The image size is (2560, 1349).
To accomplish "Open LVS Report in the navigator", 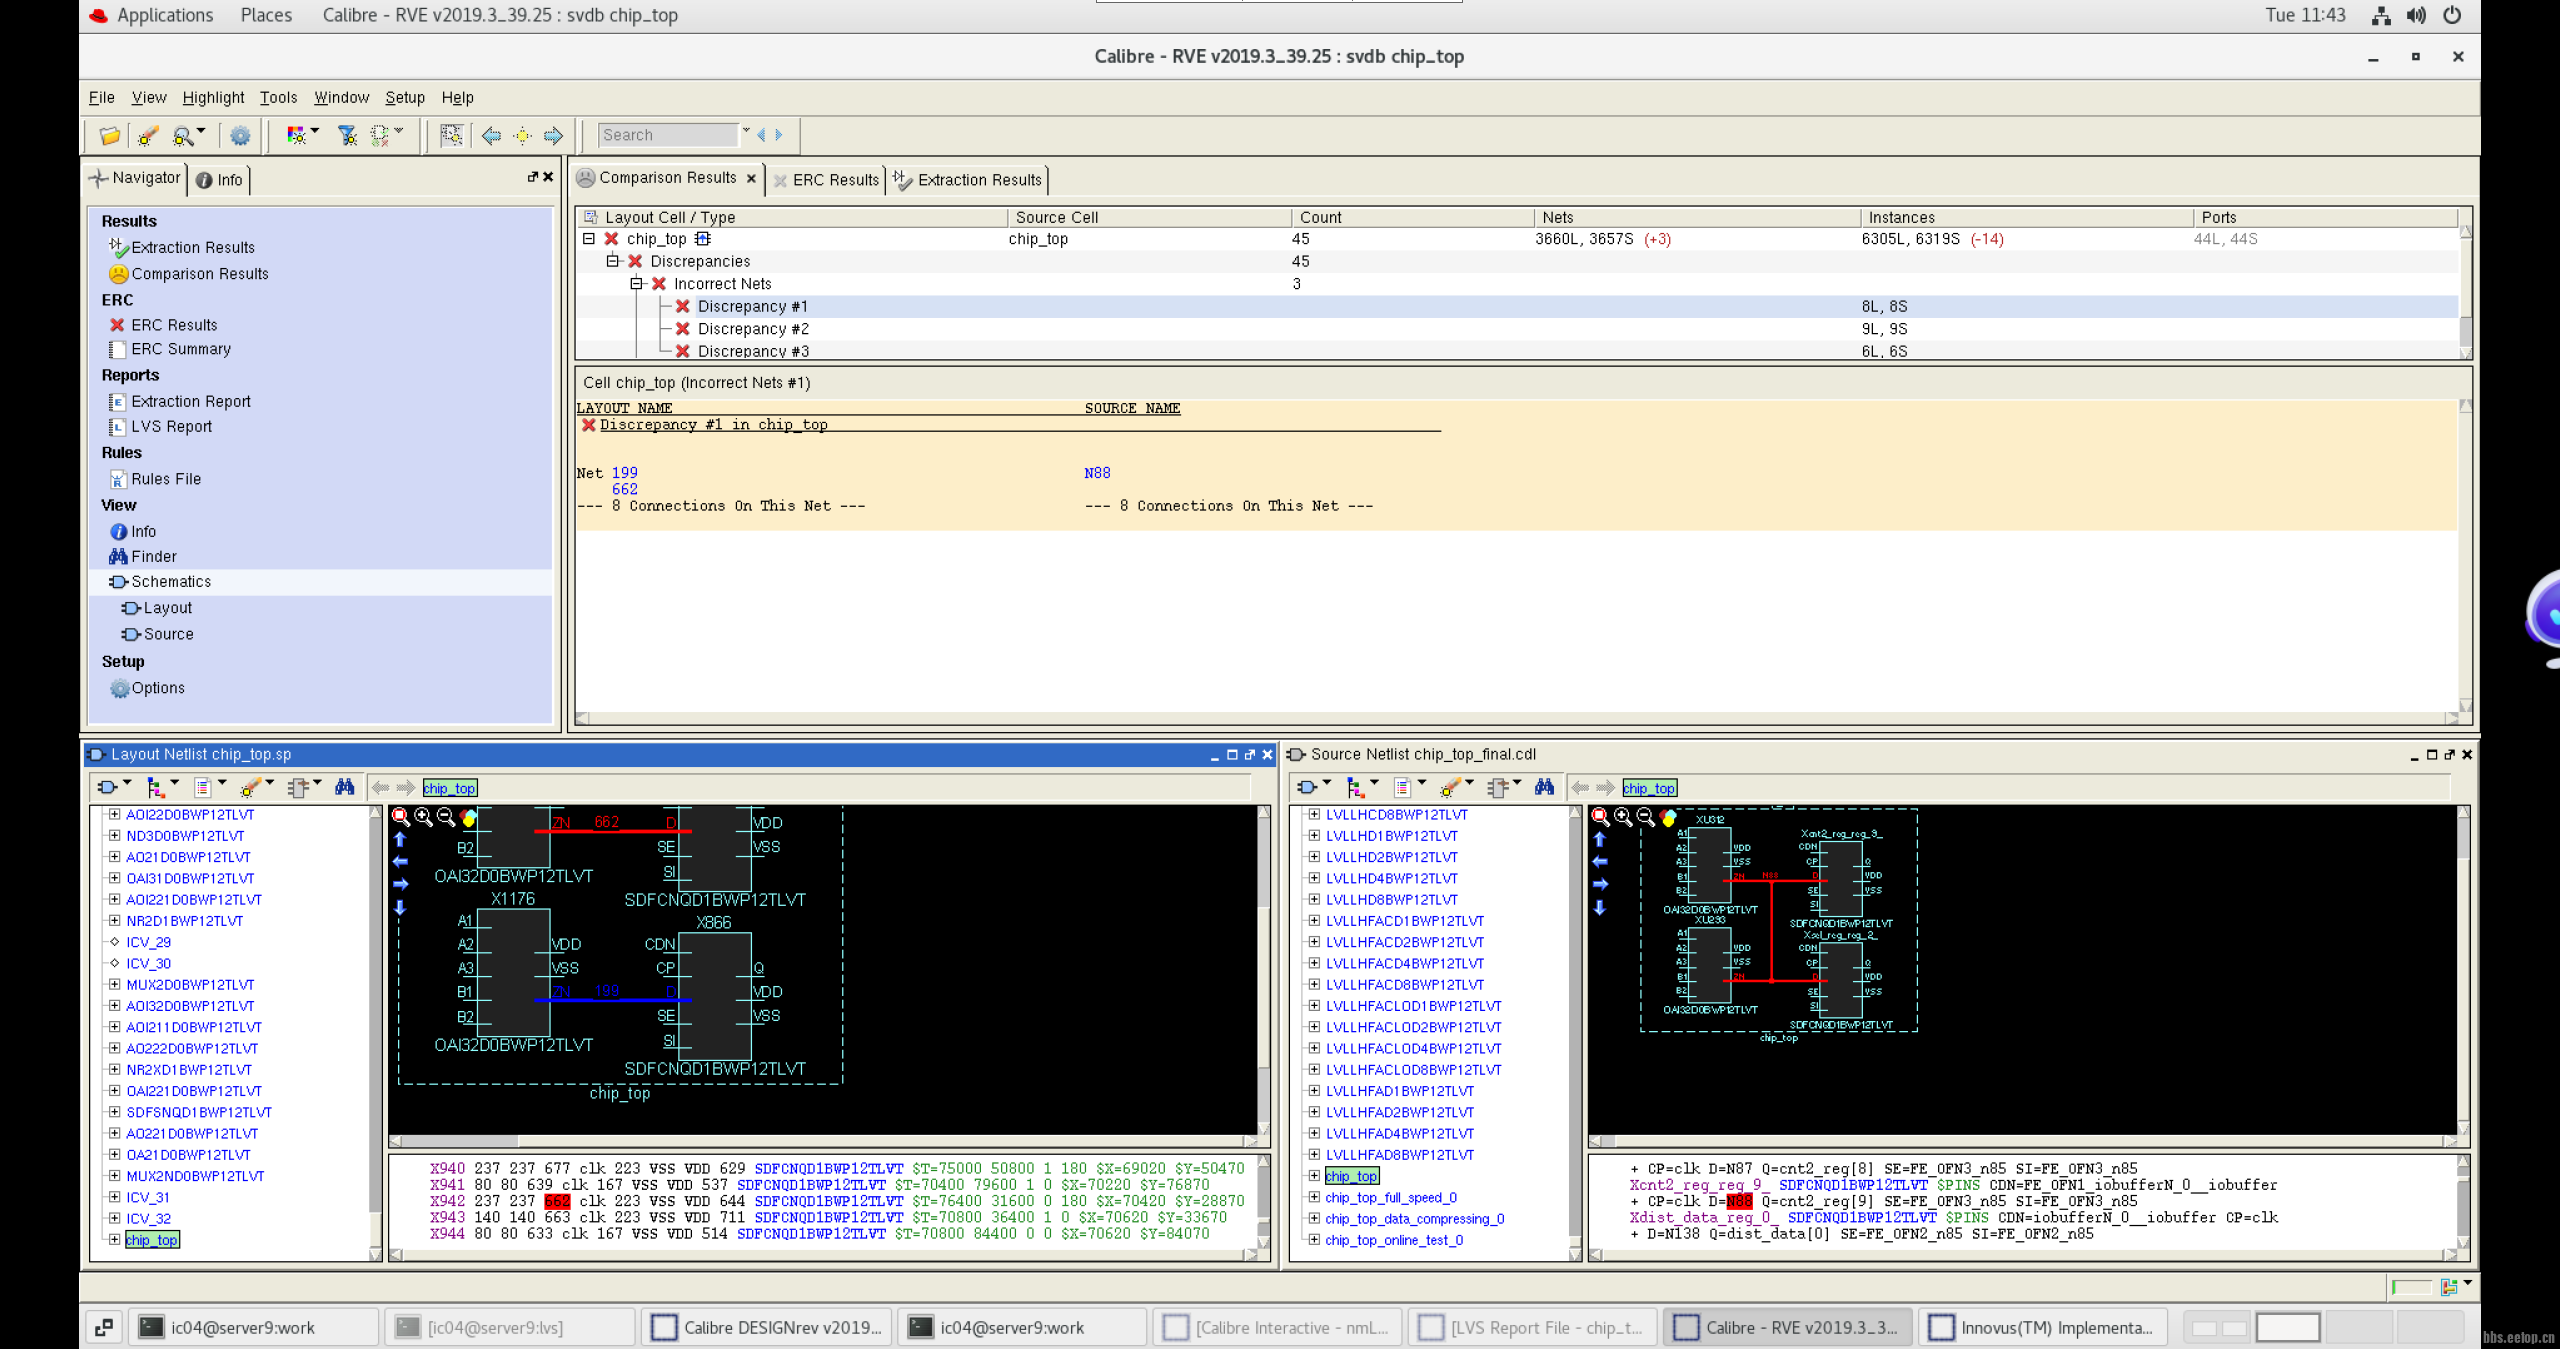I will (x=171, y=427).
